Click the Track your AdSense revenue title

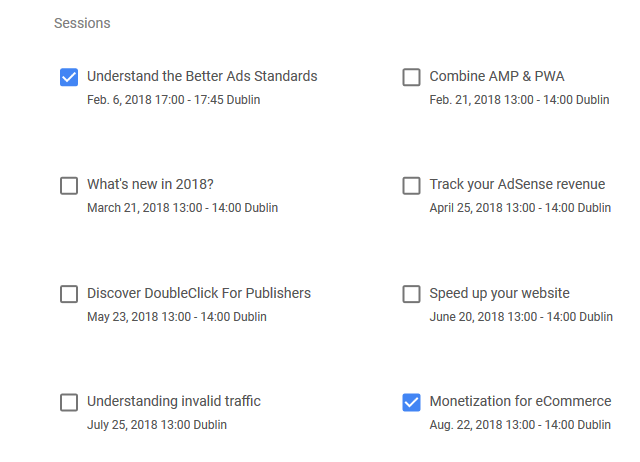click(517, 184)
